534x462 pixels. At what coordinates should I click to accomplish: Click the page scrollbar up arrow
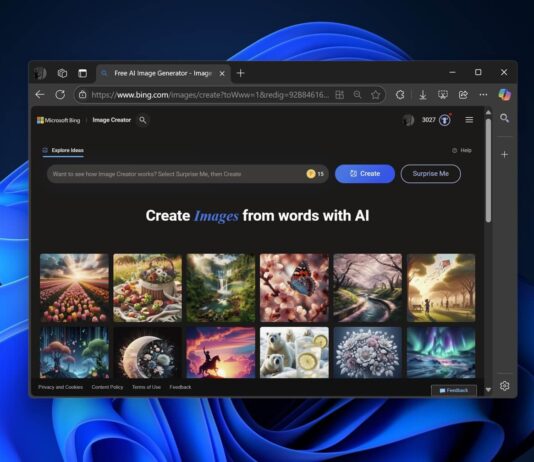pyautogui.click(x=488, y=112)
